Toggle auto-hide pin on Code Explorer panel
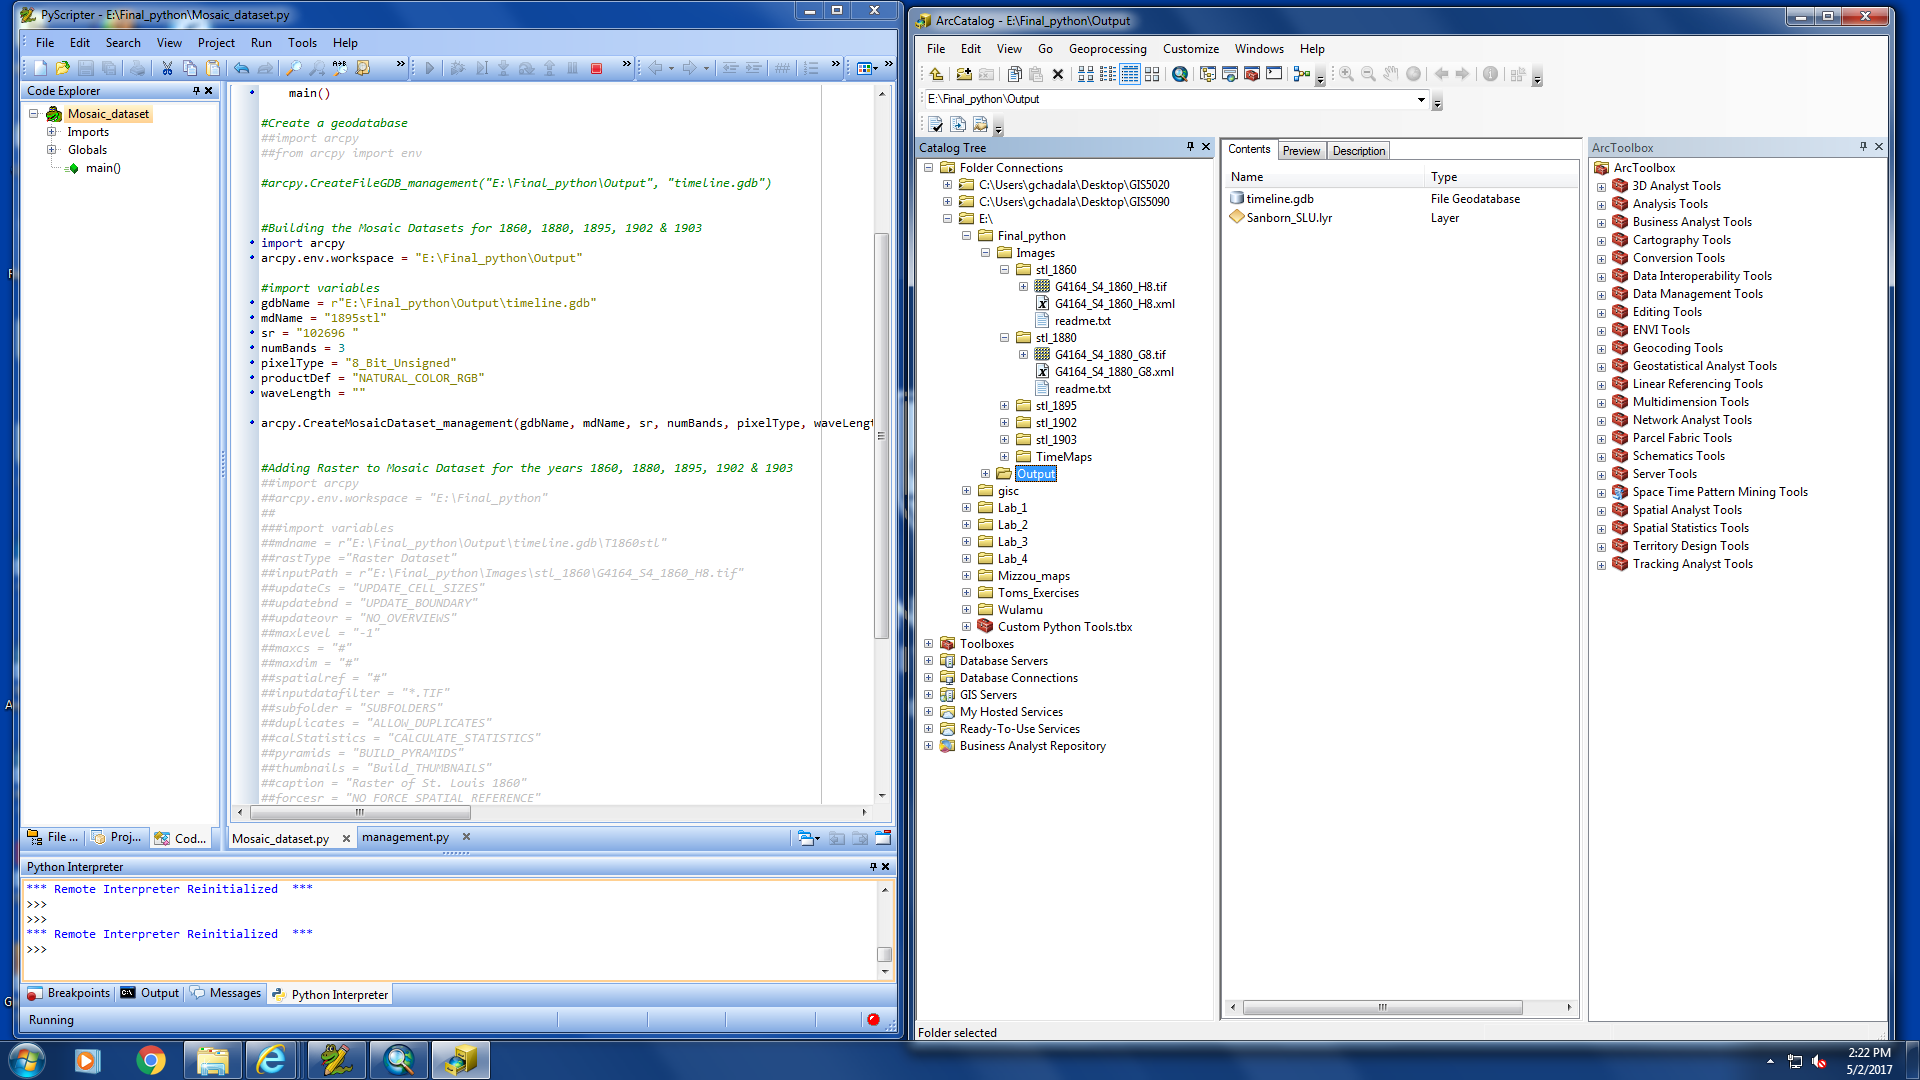This screenshot has width=1920, height=1080. [x=196, y=91]
